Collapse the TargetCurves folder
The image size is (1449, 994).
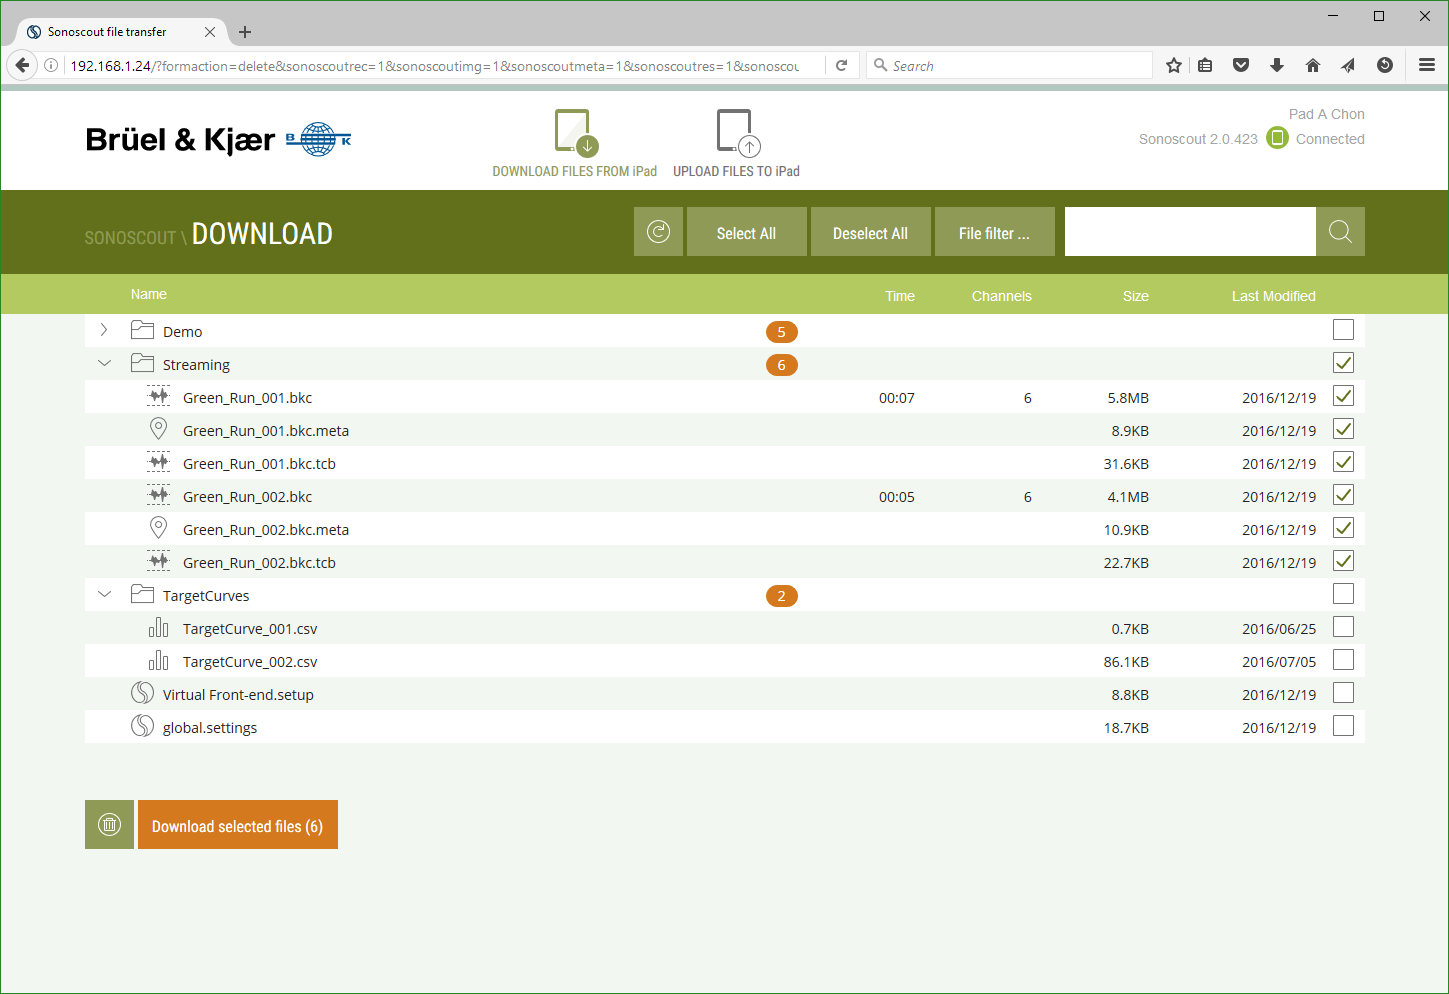tap(104, 595)
